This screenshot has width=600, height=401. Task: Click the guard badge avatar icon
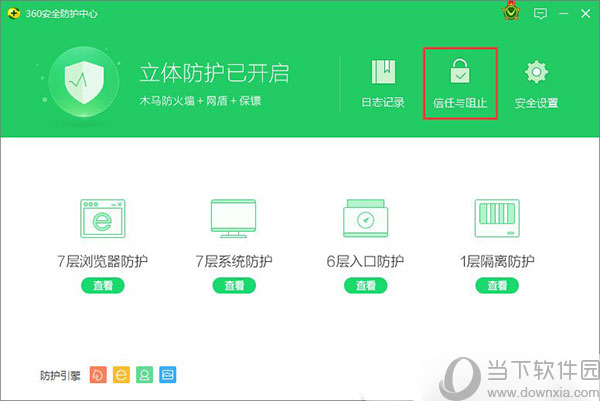511,12
